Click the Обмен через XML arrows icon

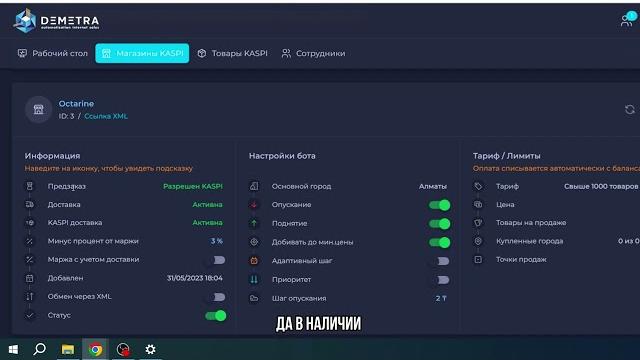click(x=30, y=297)
